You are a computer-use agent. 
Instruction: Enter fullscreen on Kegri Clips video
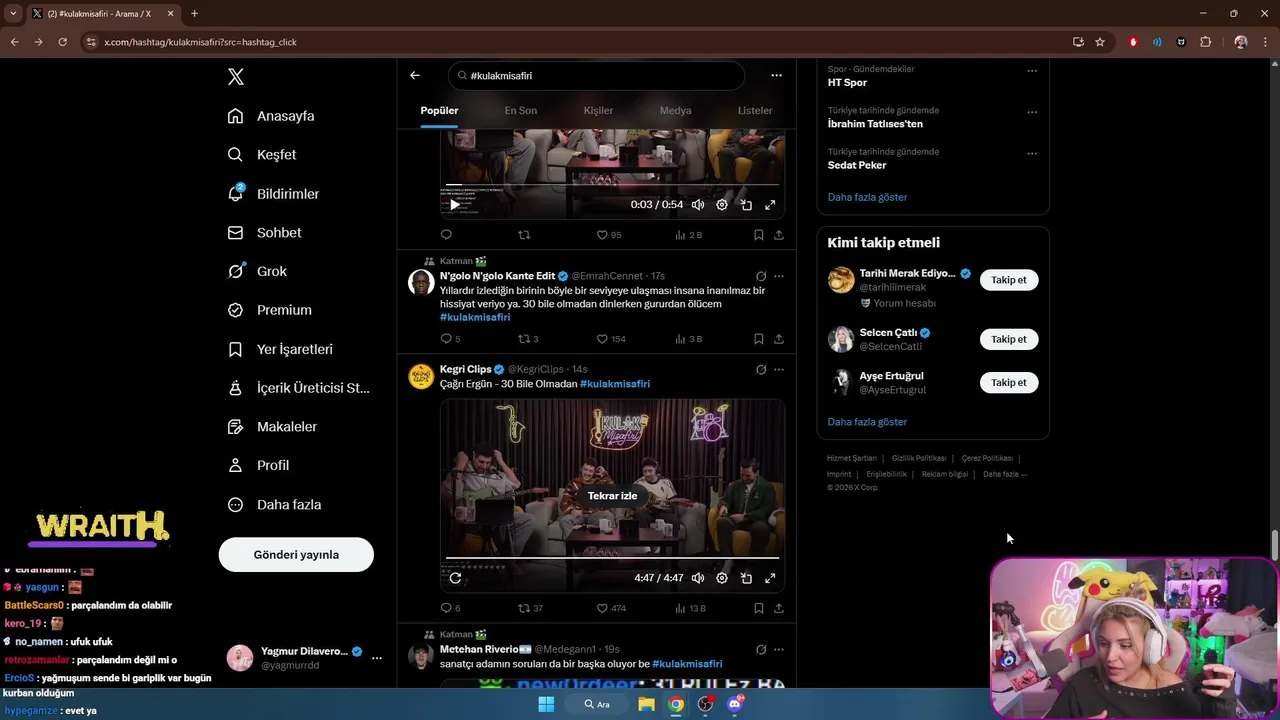pyautogui.click(x=770, y=578)
